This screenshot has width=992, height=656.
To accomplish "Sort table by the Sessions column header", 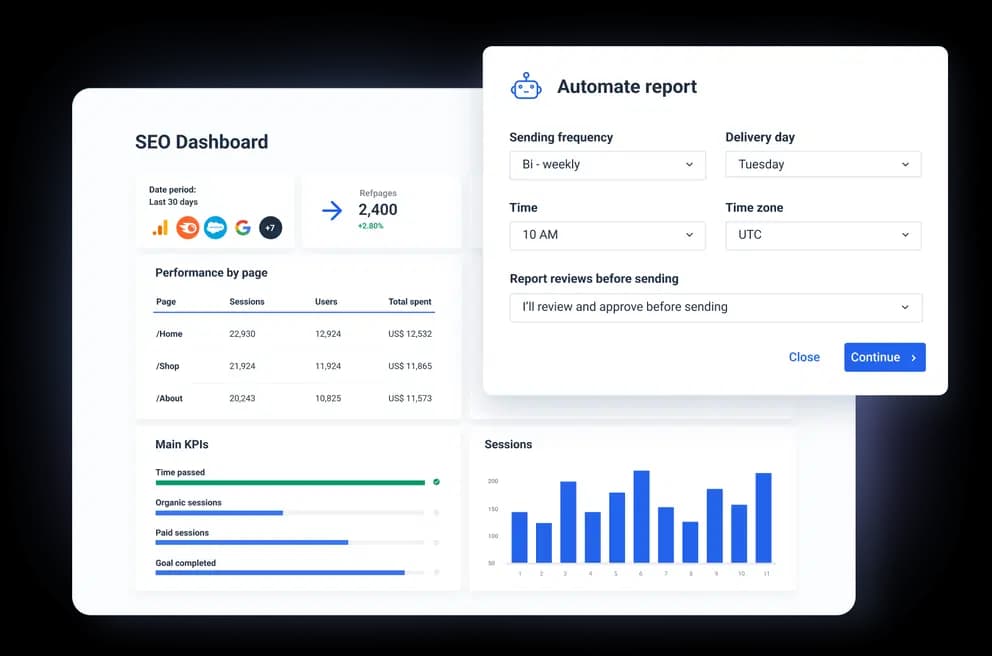I will pos(247,301).
